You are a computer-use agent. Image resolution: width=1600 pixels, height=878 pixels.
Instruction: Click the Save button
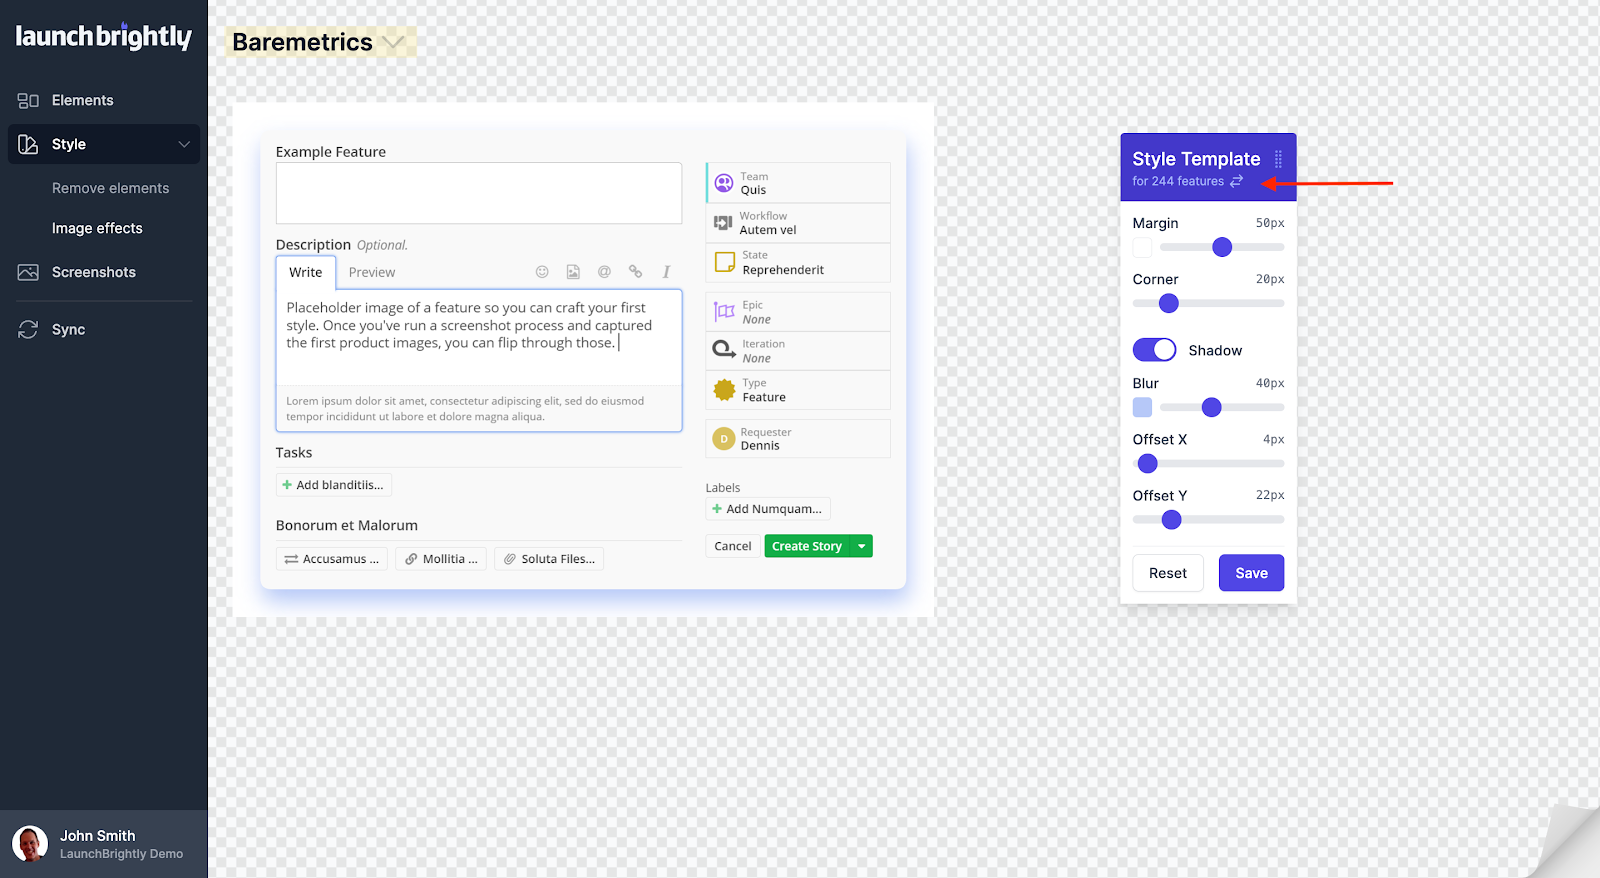point(1251,573)
